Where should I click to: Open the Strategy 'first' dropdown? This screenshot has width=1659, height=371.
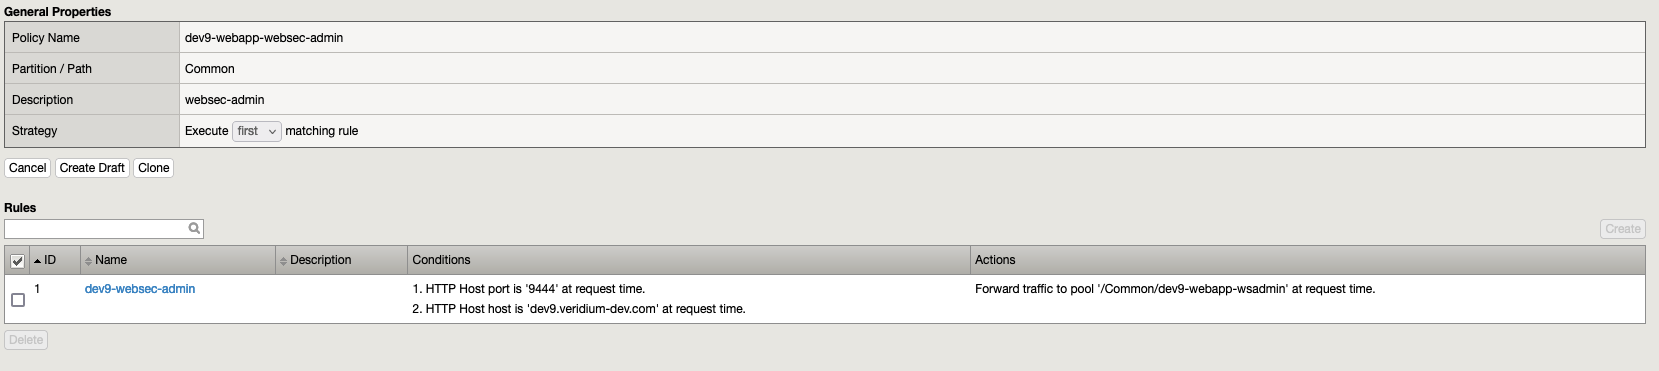point(257,131)
